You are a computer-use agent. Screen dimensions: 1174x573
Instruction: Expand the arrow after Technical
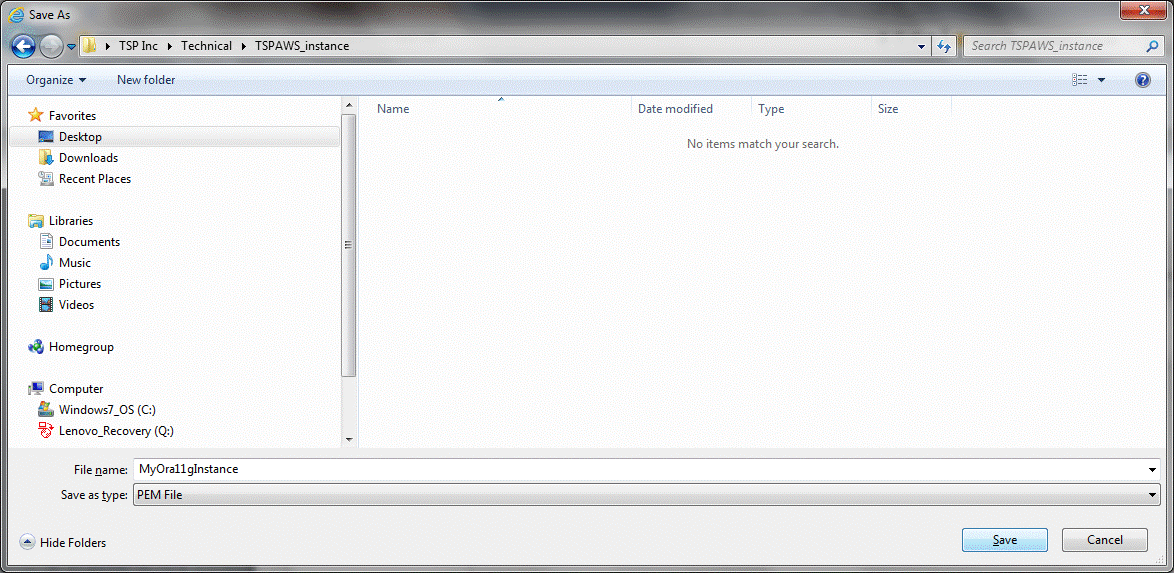click(x=244, y=46)
